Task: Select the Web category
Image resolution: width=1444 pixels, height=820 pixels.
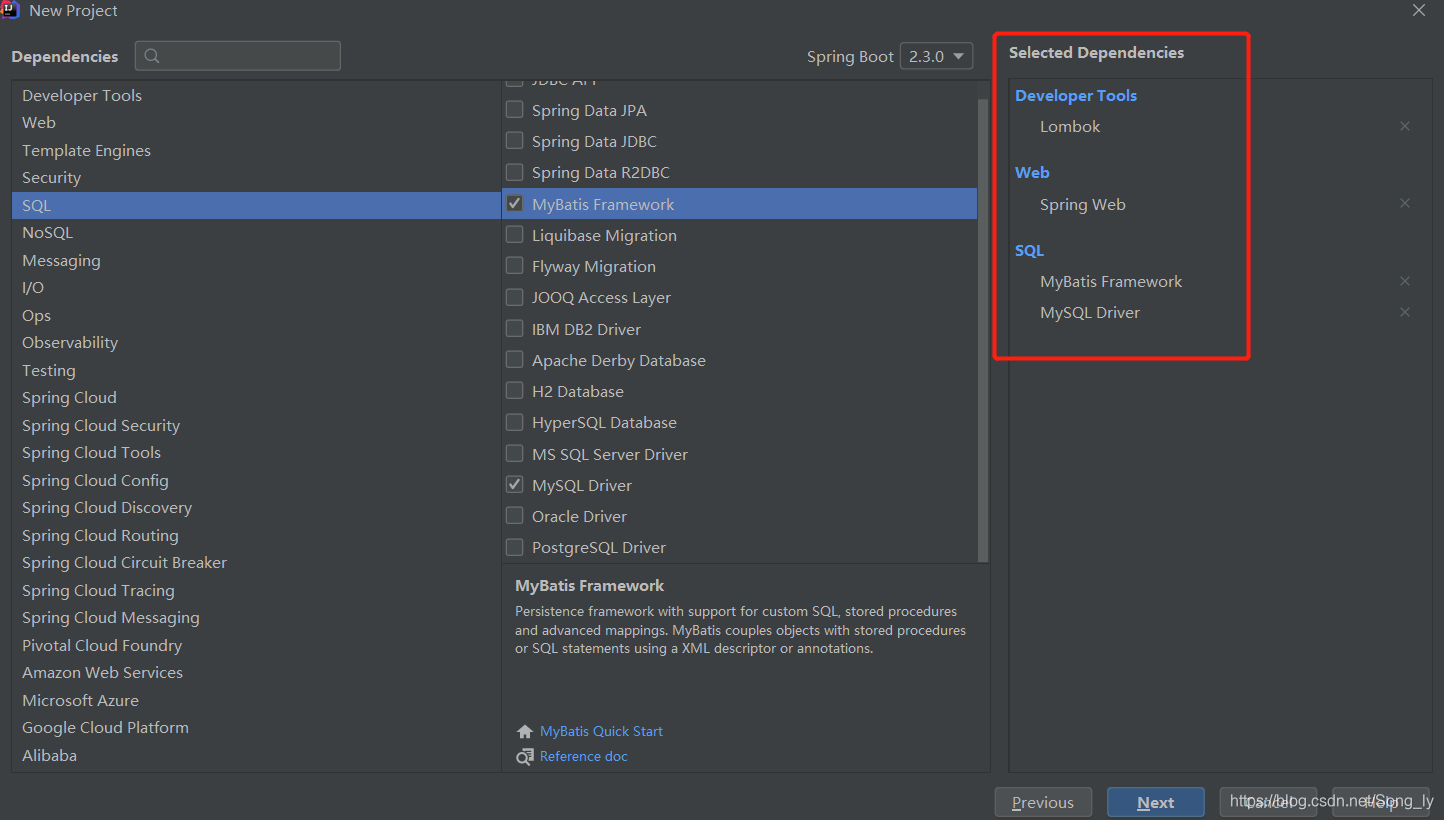Action: pos(256,122)
